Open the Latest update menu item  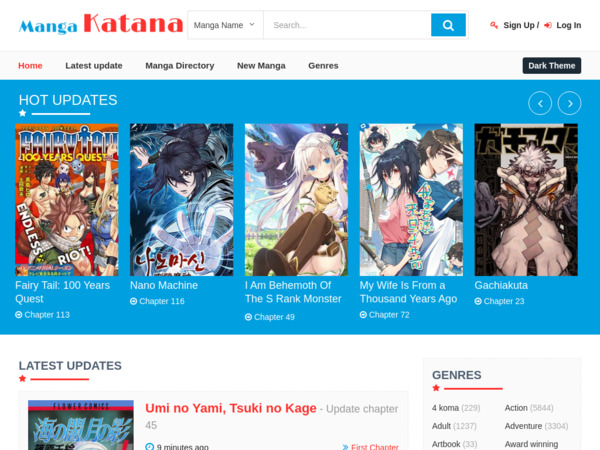point(94,65)
